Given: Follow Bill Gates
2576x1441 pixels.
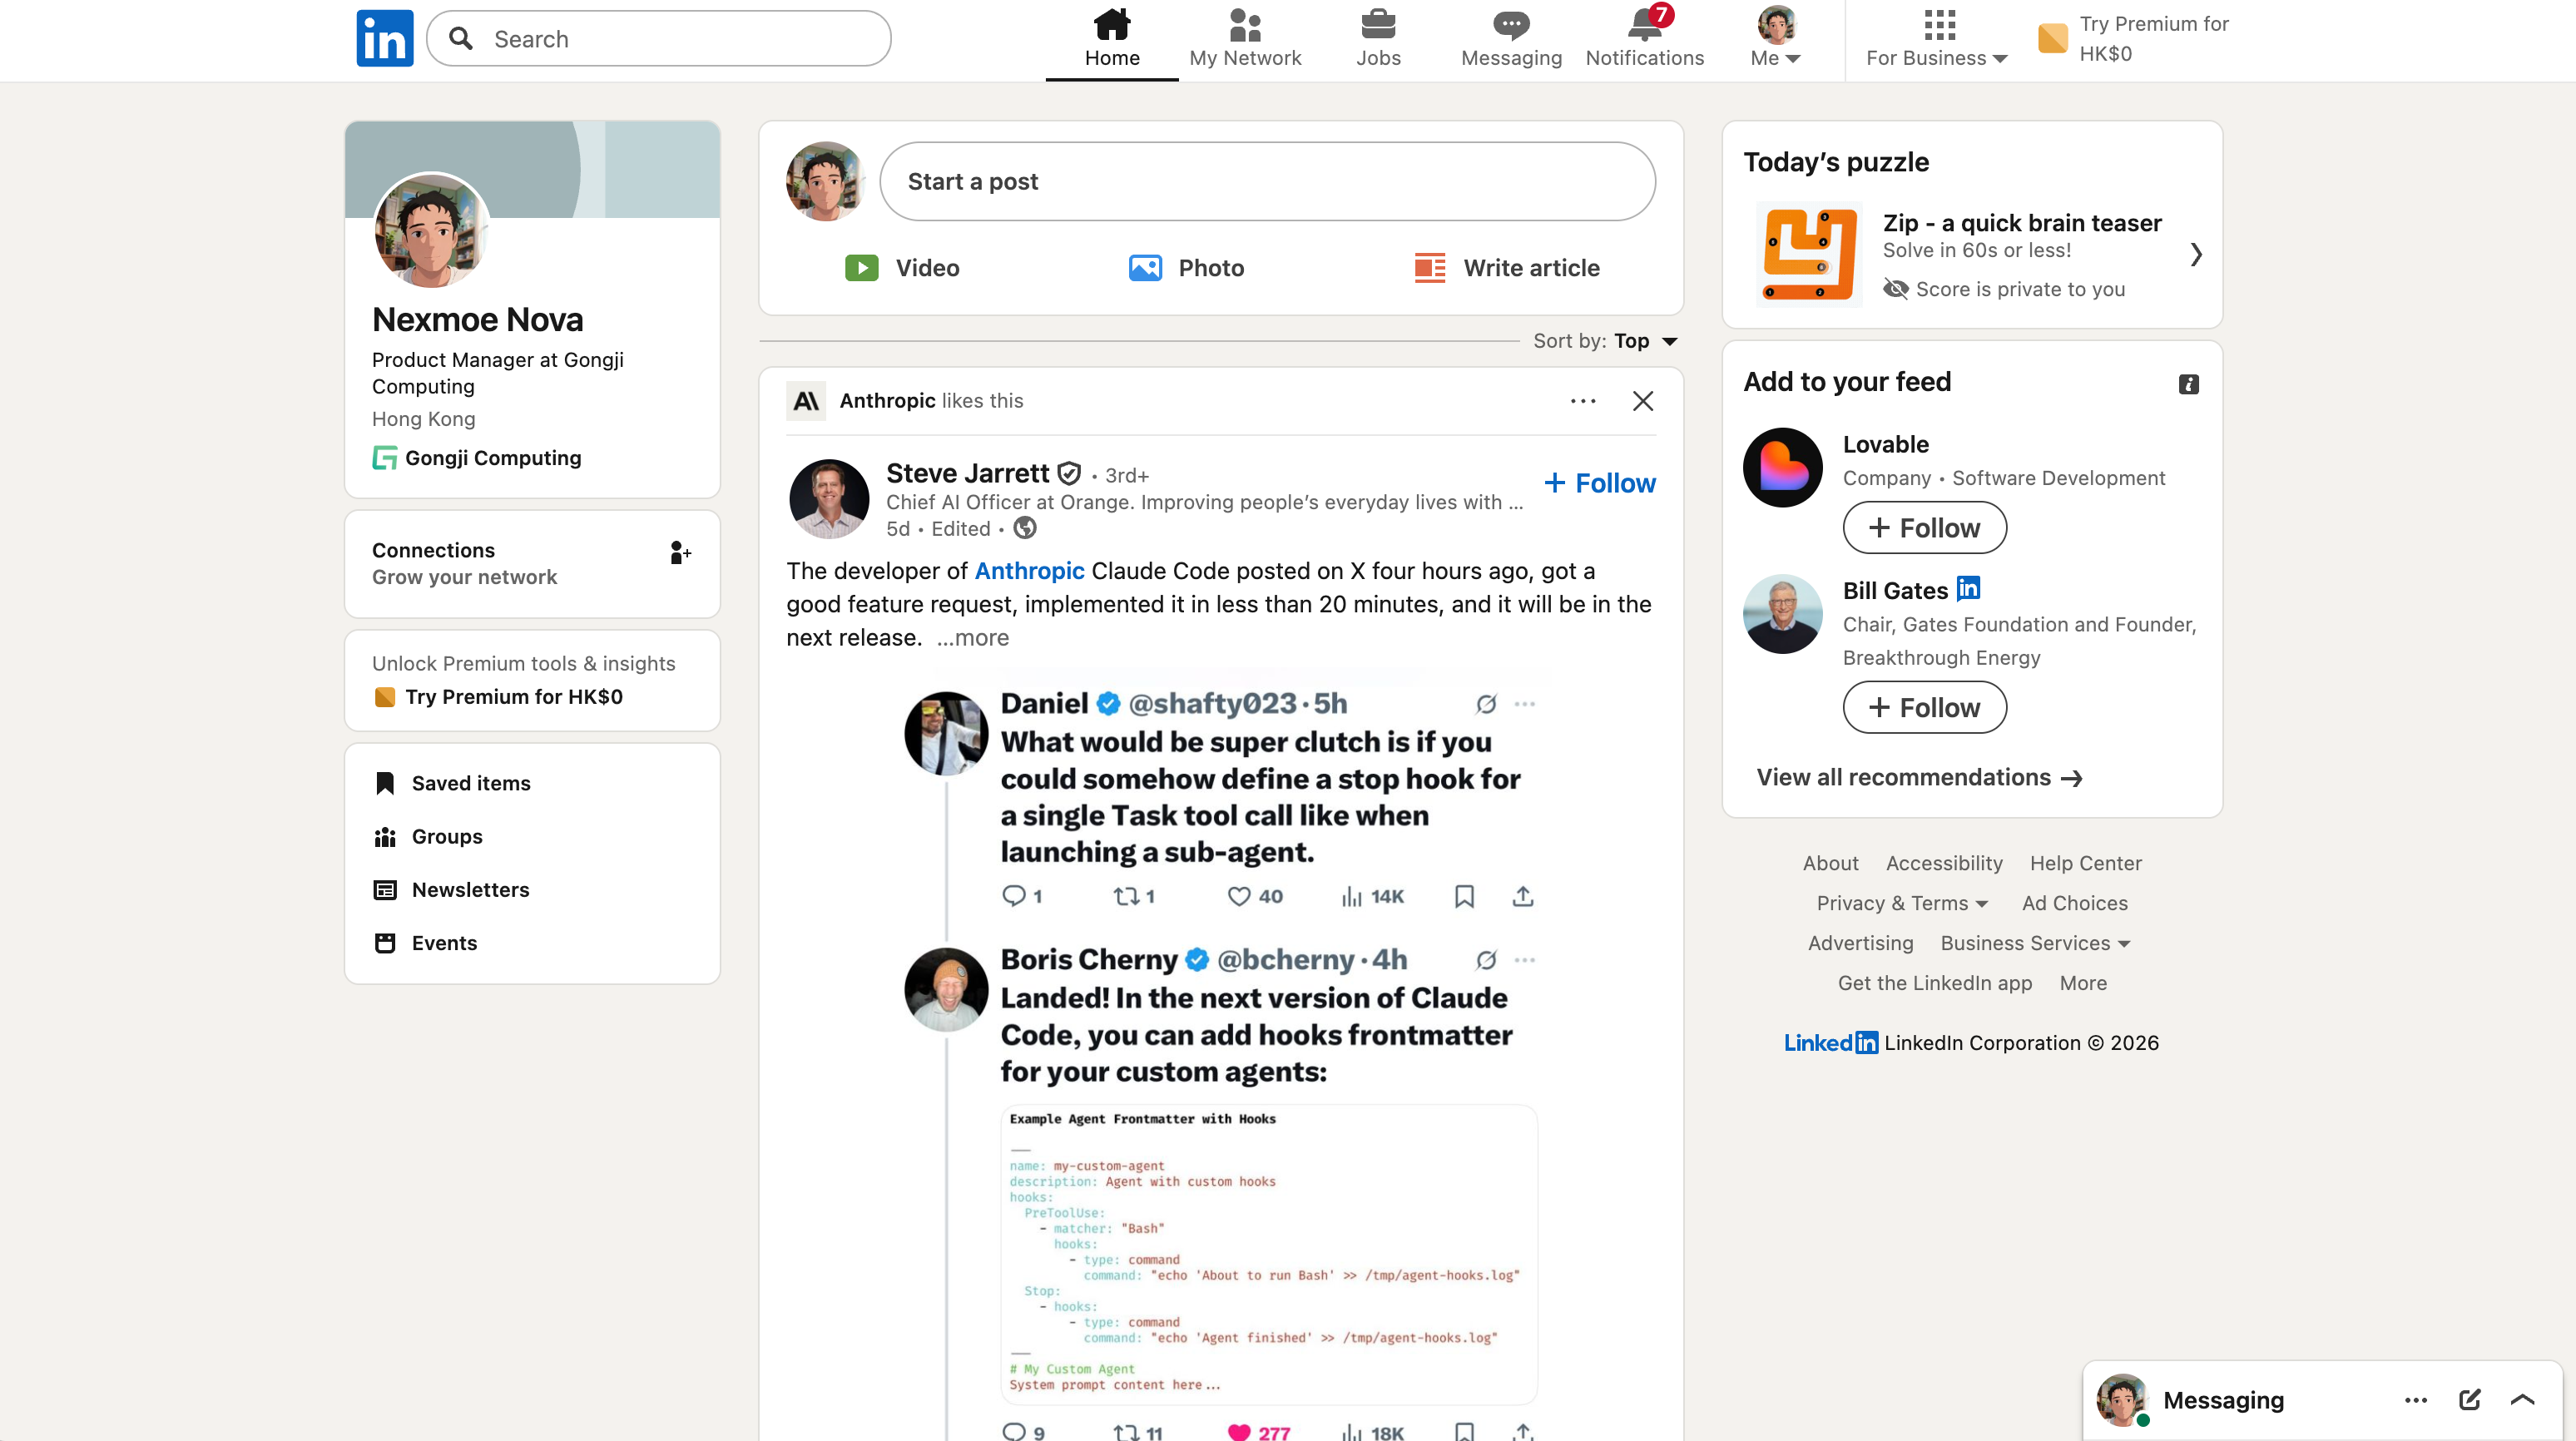Looking at the screenshot, I should pyautogui.click(x=1923, y=707).
